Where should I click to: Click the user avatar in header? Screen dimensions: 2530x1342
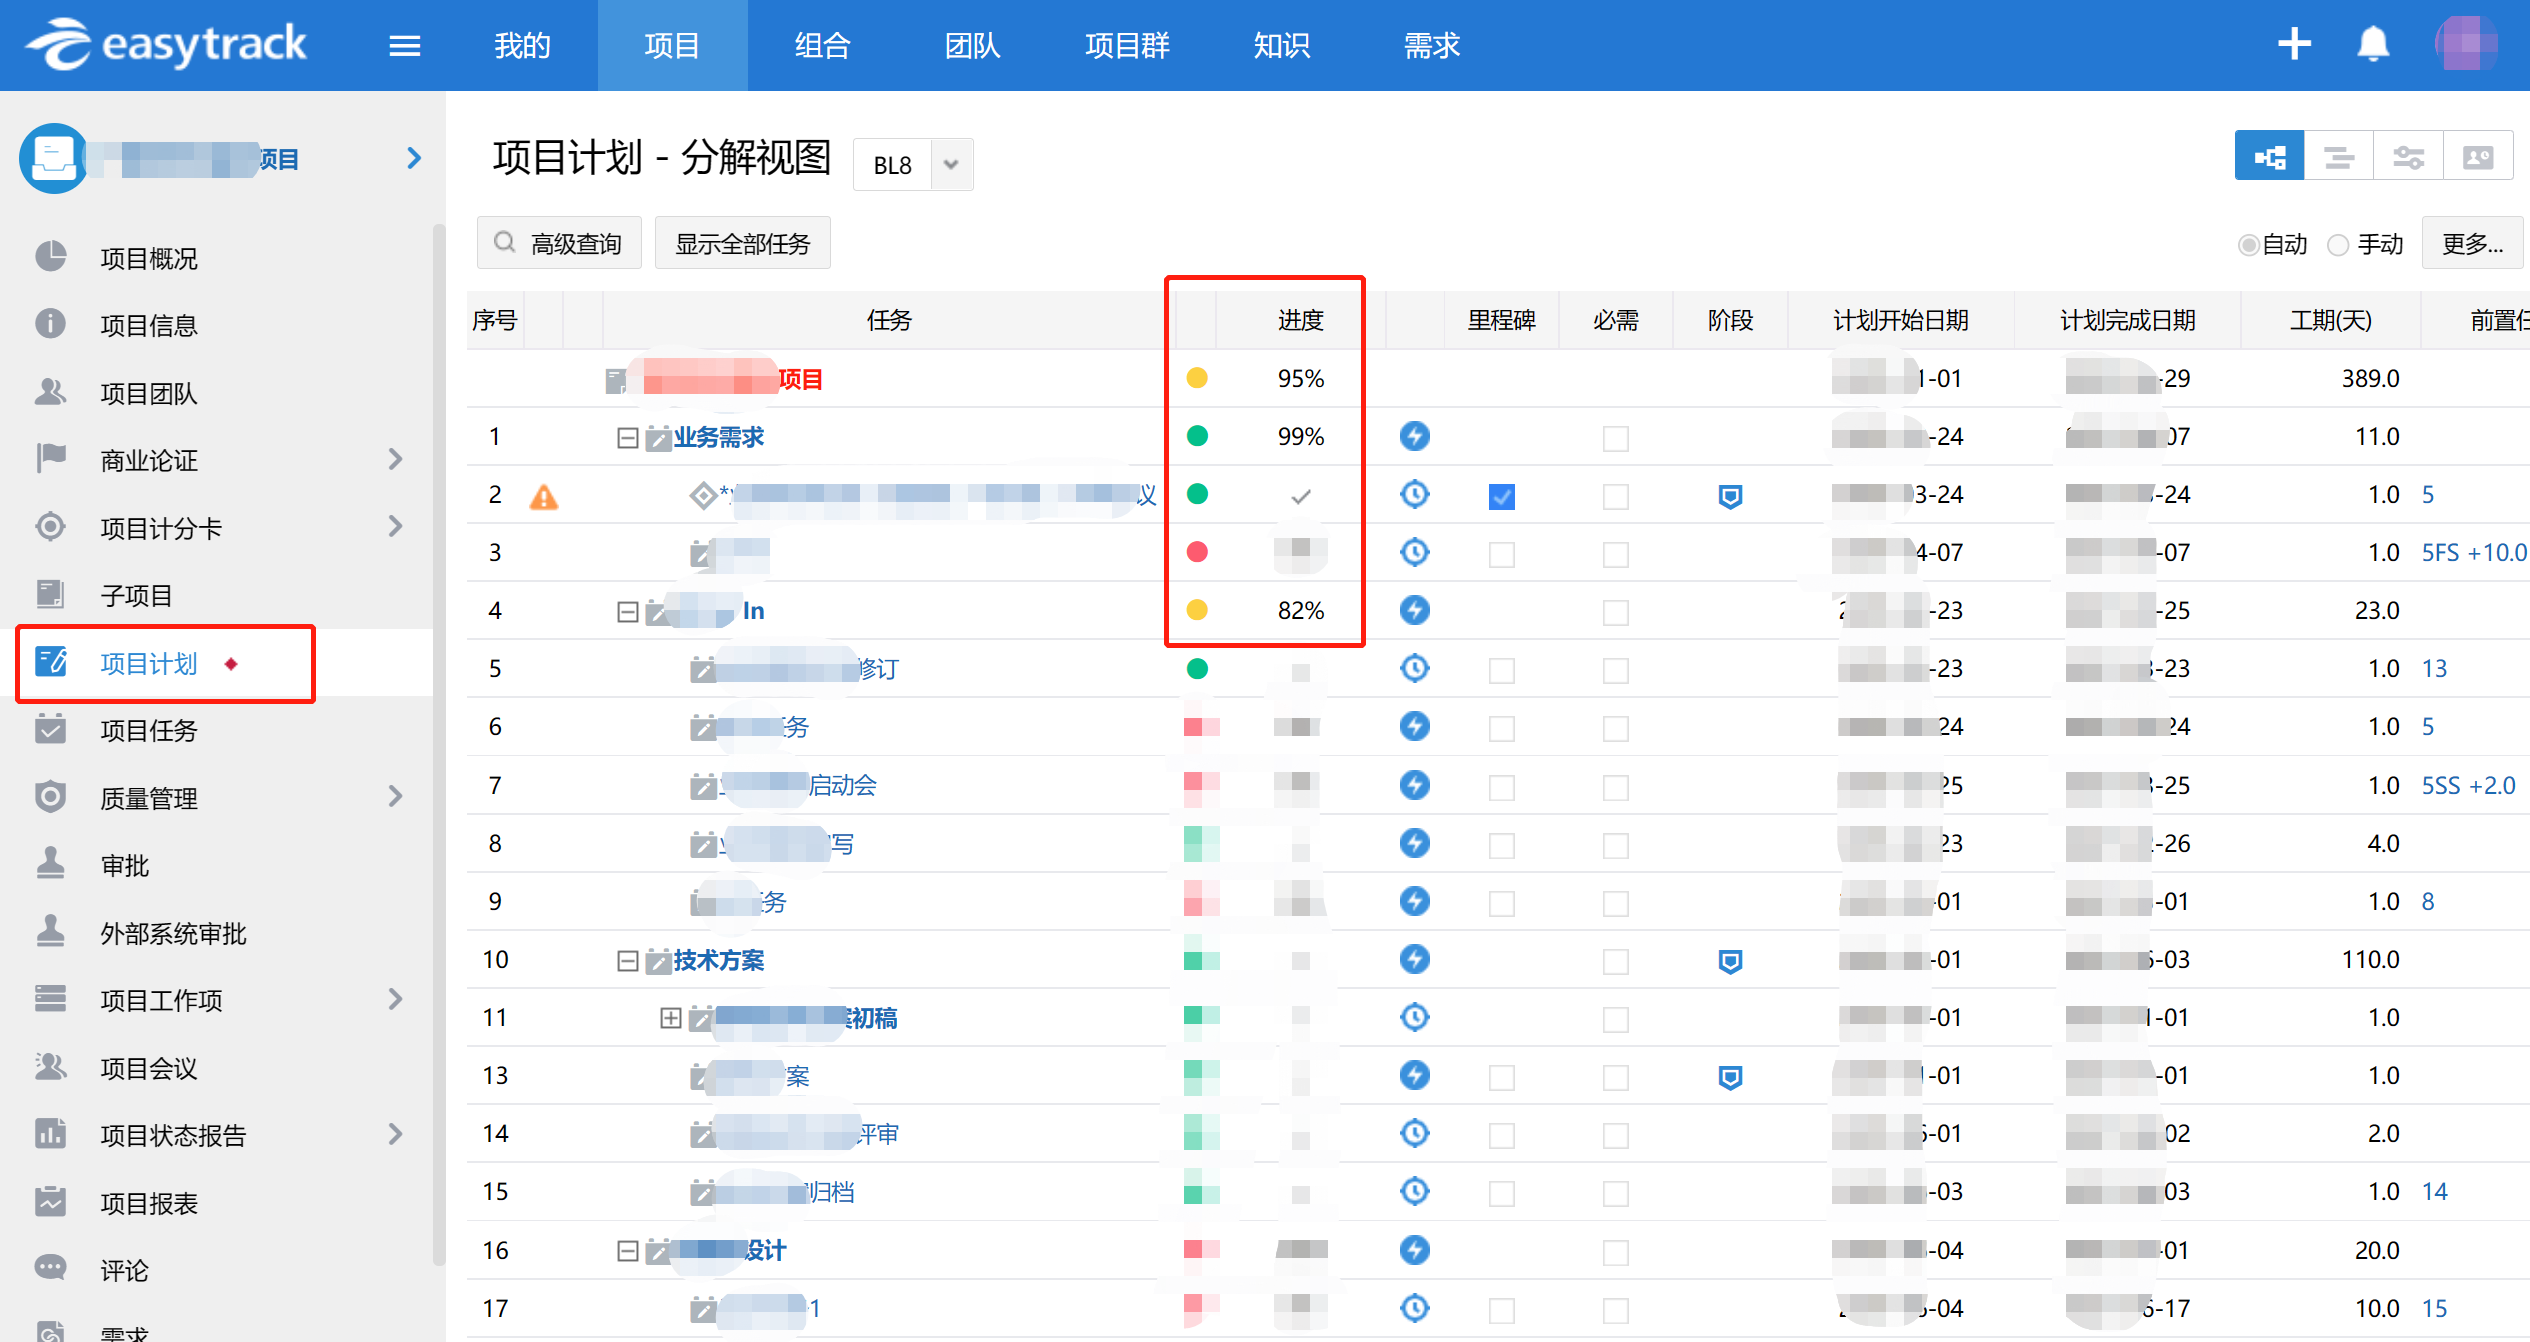pyautogui.click(x=2465, y=45)
